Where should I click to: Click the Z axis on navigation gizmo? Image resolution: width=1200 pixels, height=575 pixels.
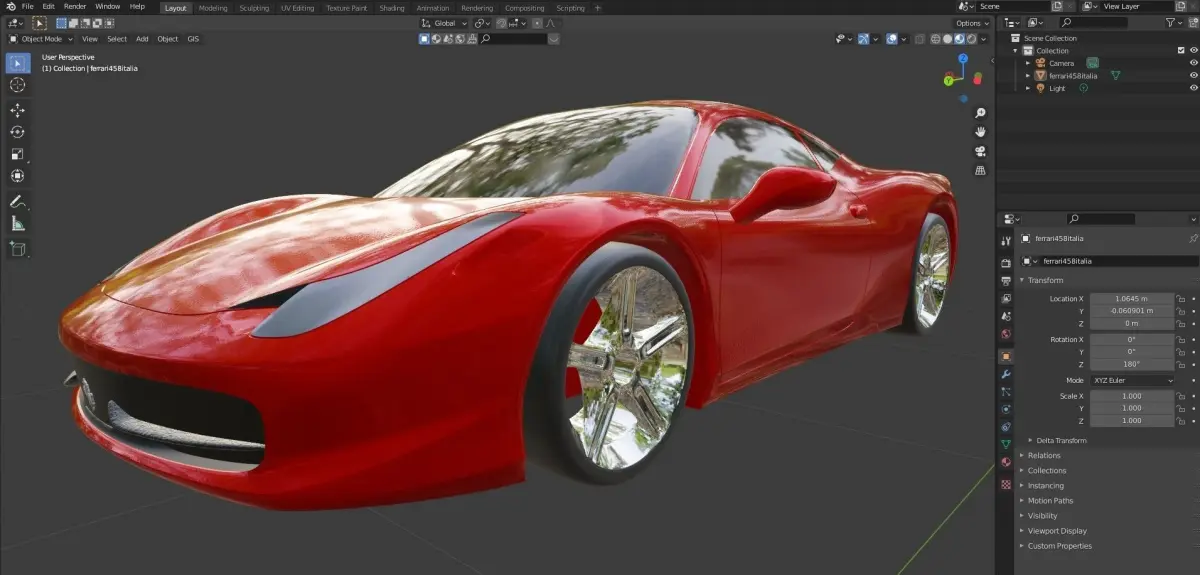tap(963, 58)
